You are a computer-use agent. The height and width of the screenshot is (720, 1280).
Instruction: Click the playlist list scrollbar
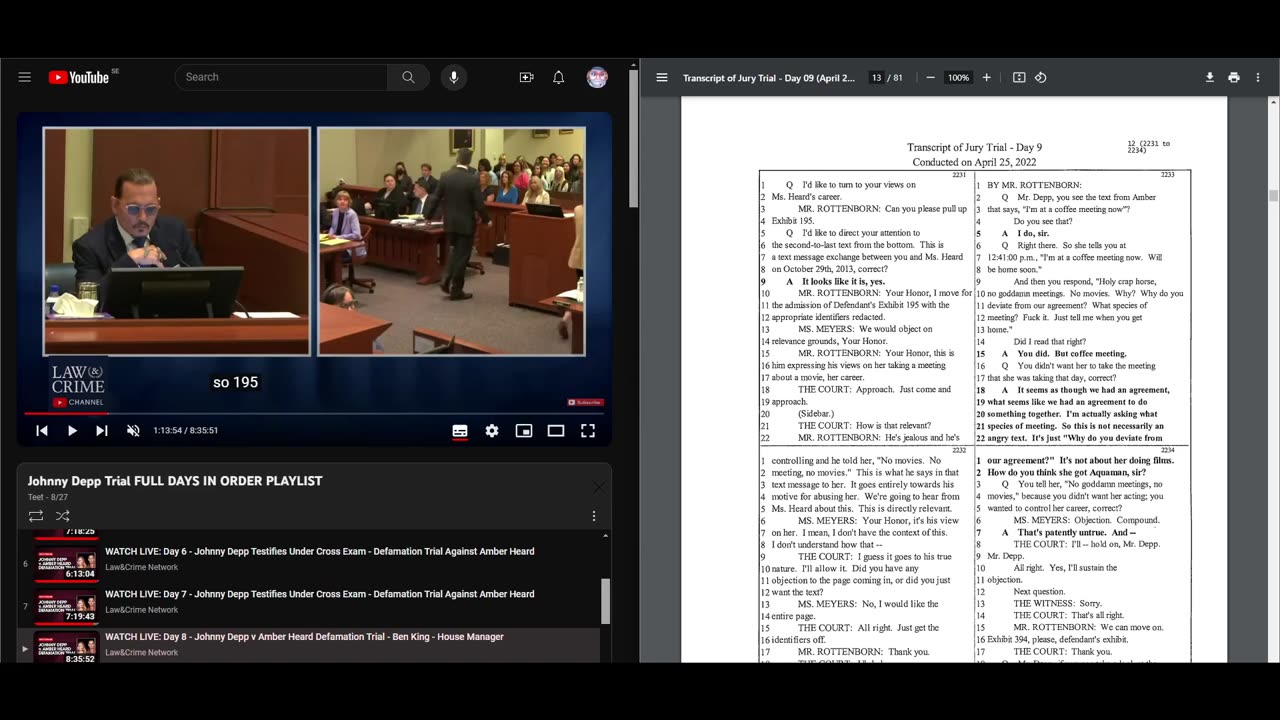click(x=605, y=600)
